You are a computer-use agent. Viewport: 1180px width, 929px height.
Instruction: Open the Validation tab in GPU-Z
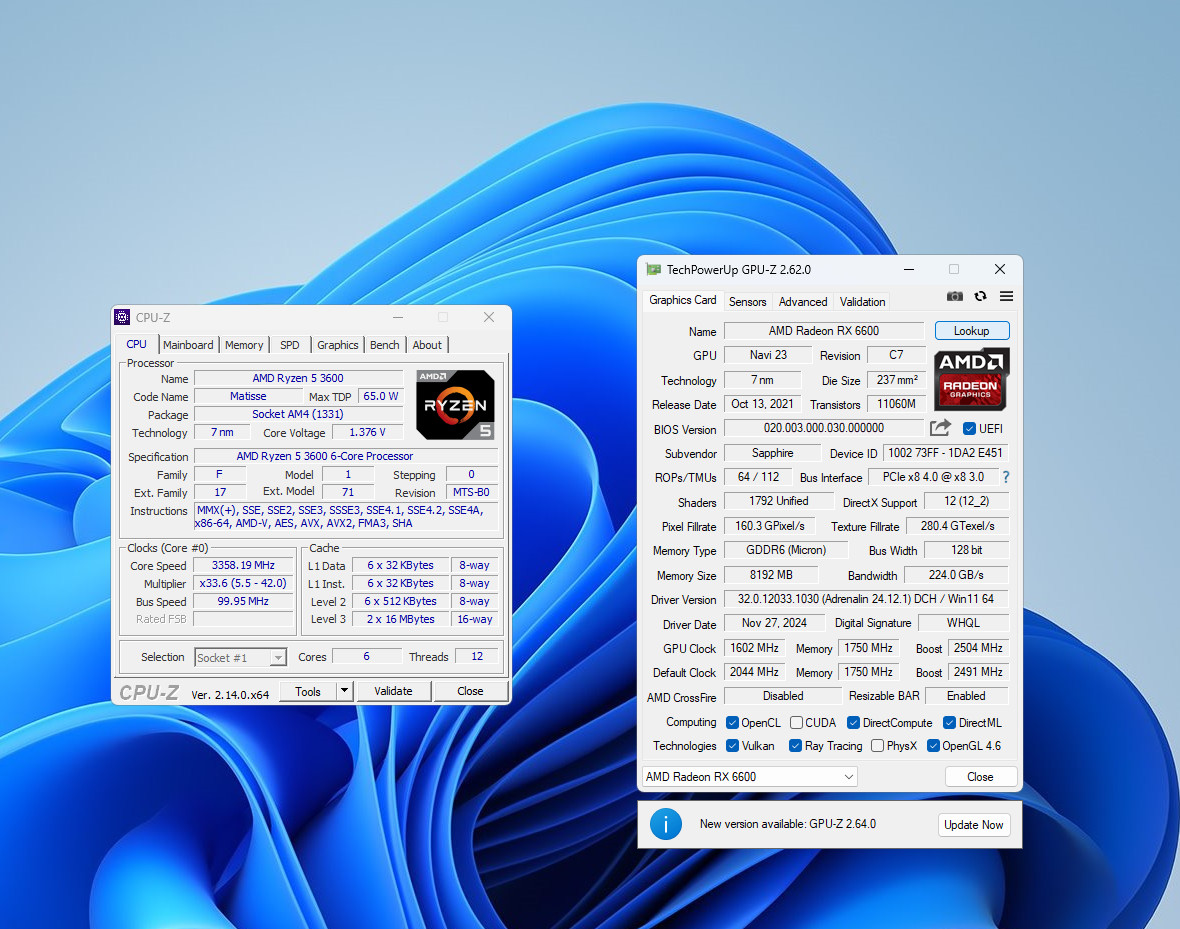coord(862,301)
